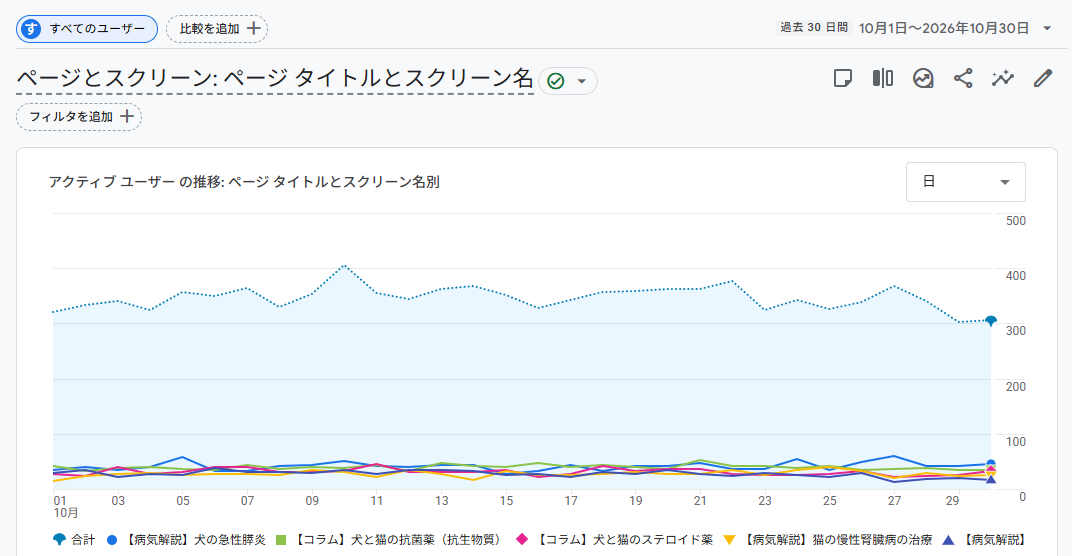The height and width of the screenshot is (556, 1072).
Task: Click the 過去 30 日間 label
Action: [814, 28]
